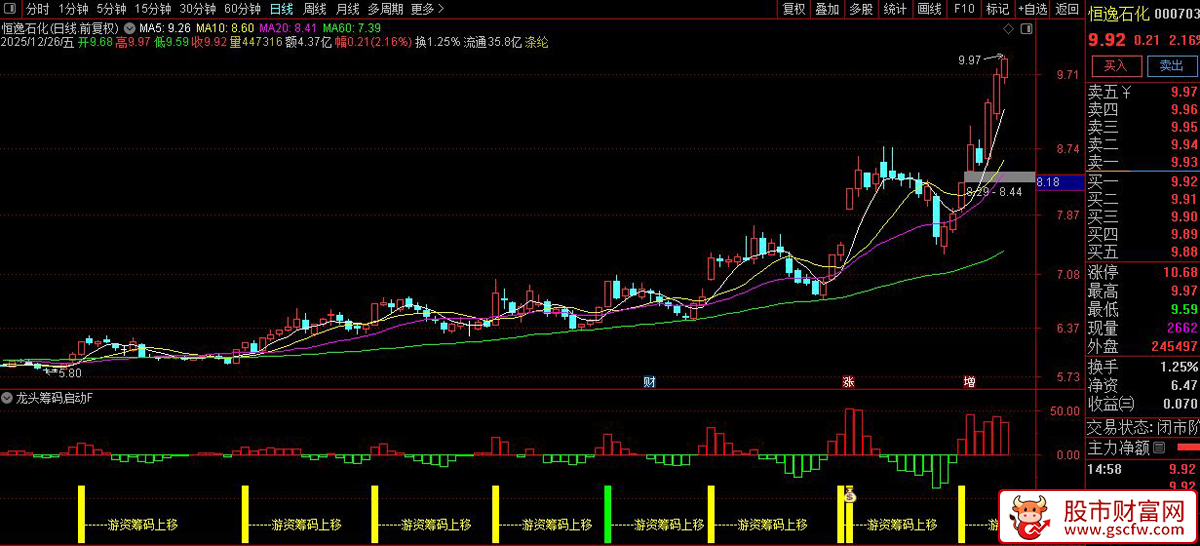Image resolution: width=1200 pixels, height=546 pixels.
Task: Click the 恒逸石化(日线.前复权) chart title
Action: pos(61,27)
